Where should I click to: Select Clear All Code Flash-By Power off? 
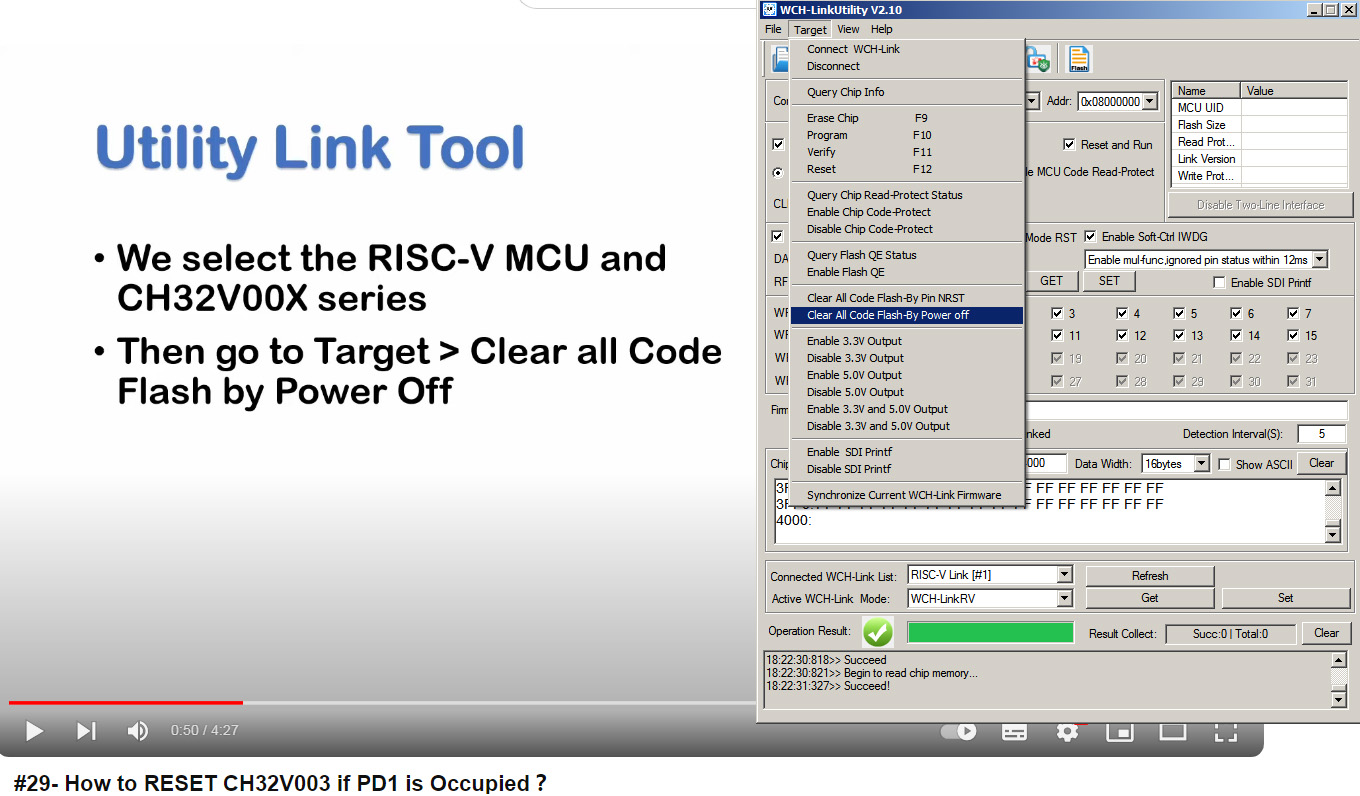pyautogui.click(x=887, y=315)
